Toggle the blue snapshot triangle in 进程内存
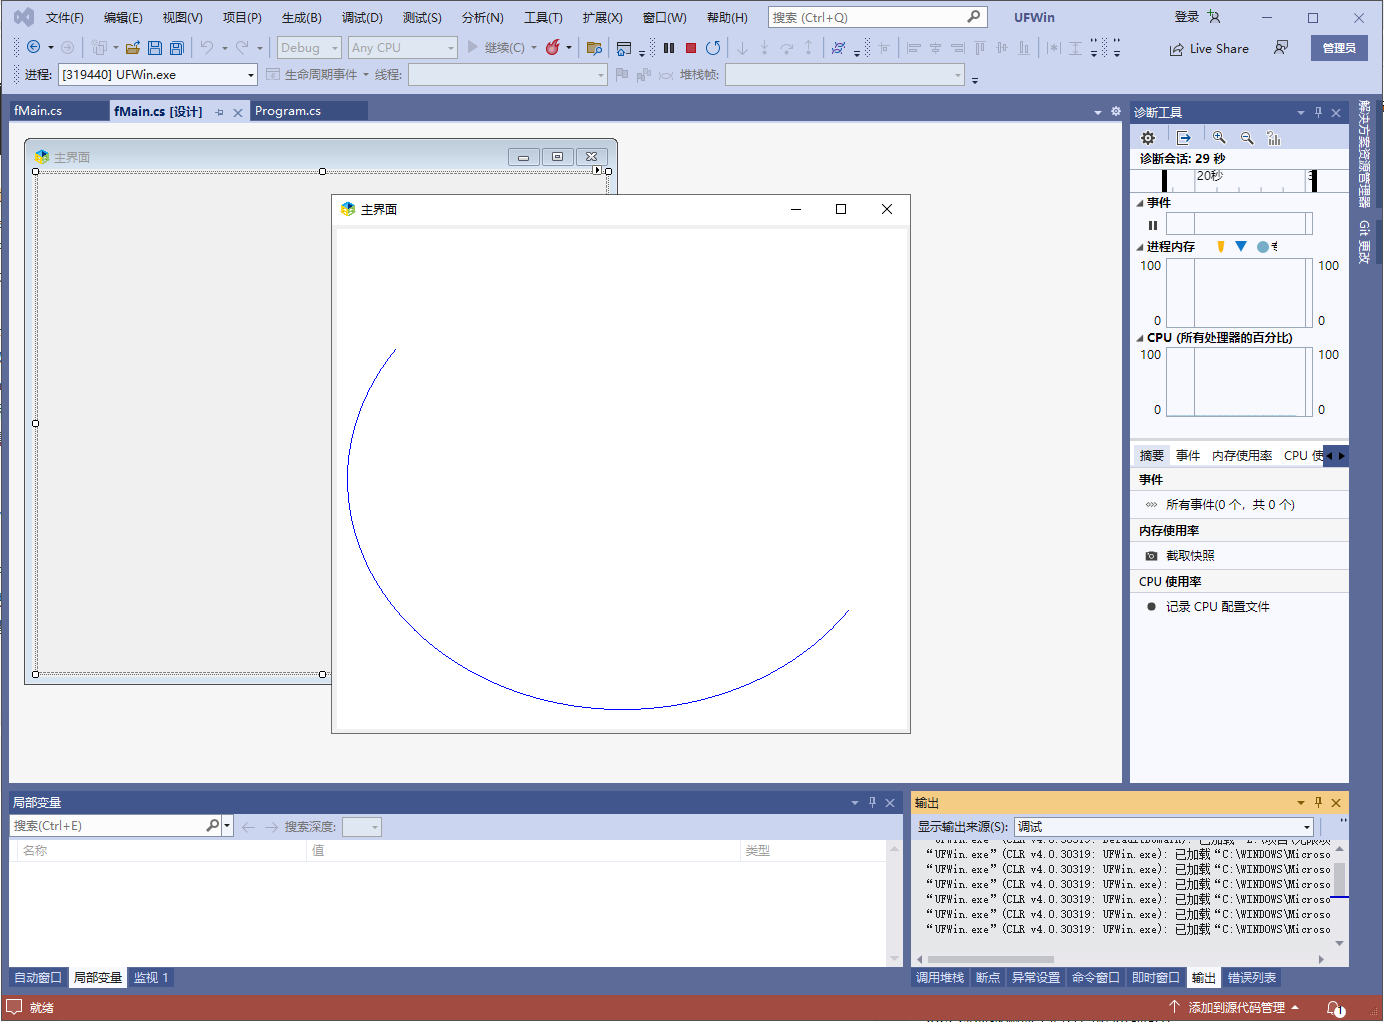This screenshot has height=1022, width=1384. click(1241, 246)
